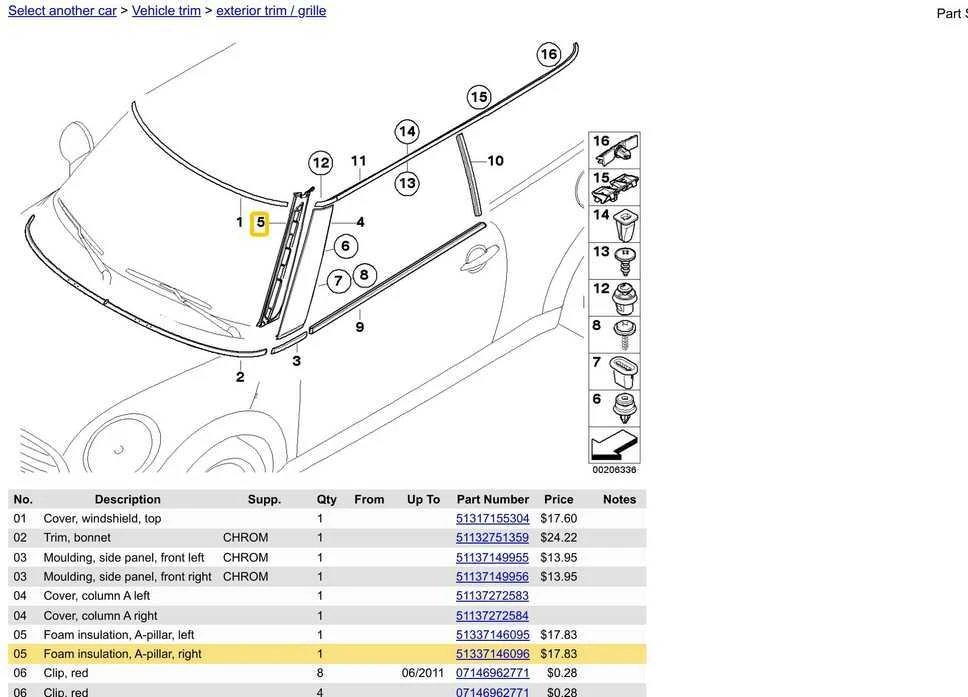Select callout number 11 on roof trim

359,161
